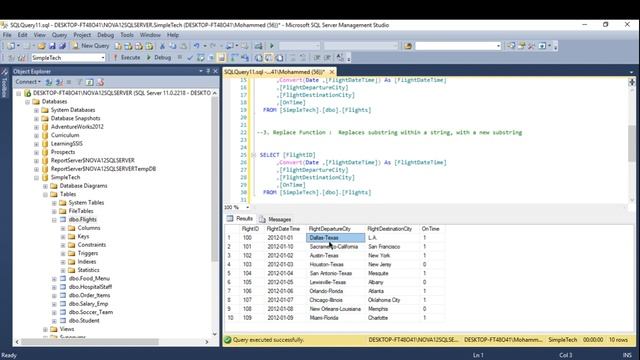Screen dimensions: 640x360
Task: Select the dbo.Student table
Action: pyautogui.click(x=84, y=321)
